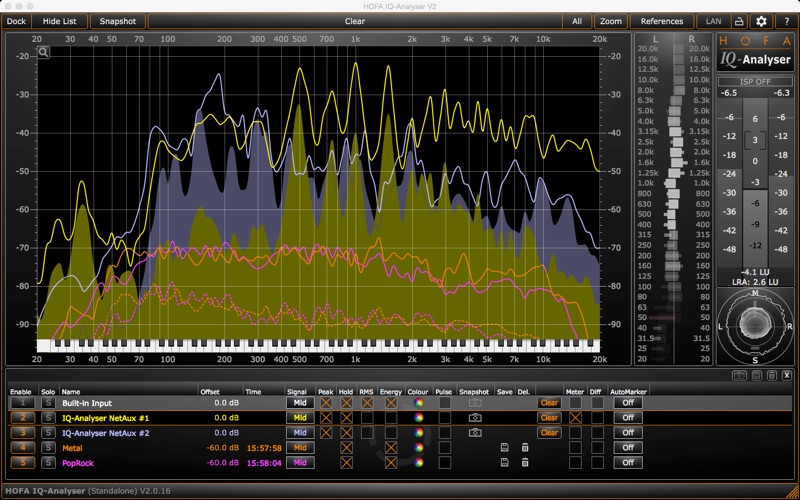
Task: Uncheck RMS for Built-in Input
Action: 366,403
